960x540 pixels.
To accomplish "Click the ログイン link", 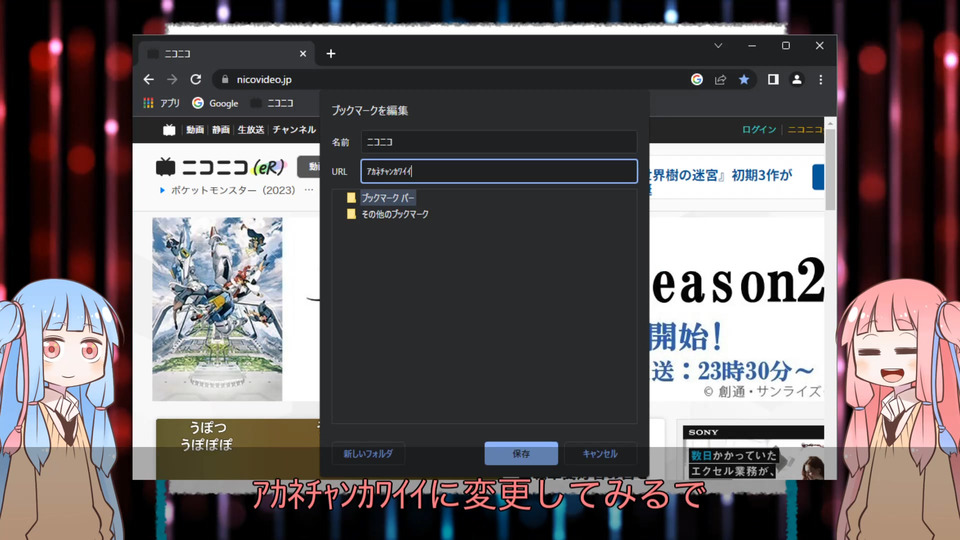I will [759, 130].
